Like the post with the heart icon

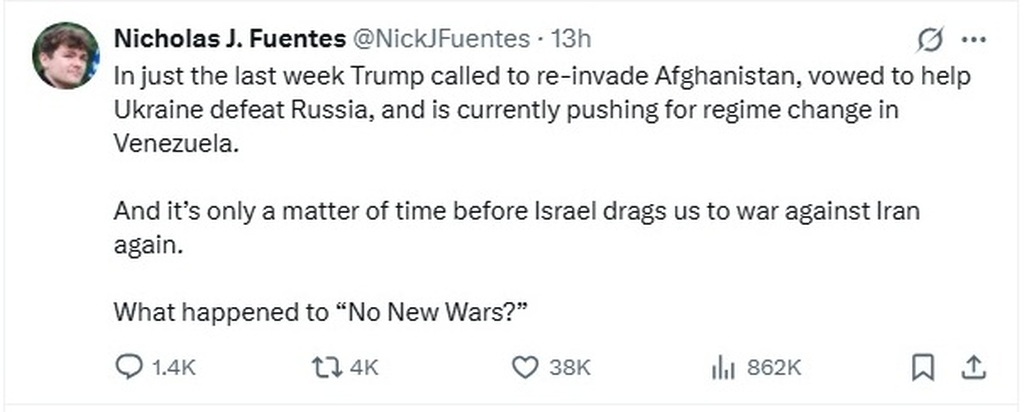click(x=525, y=368)
